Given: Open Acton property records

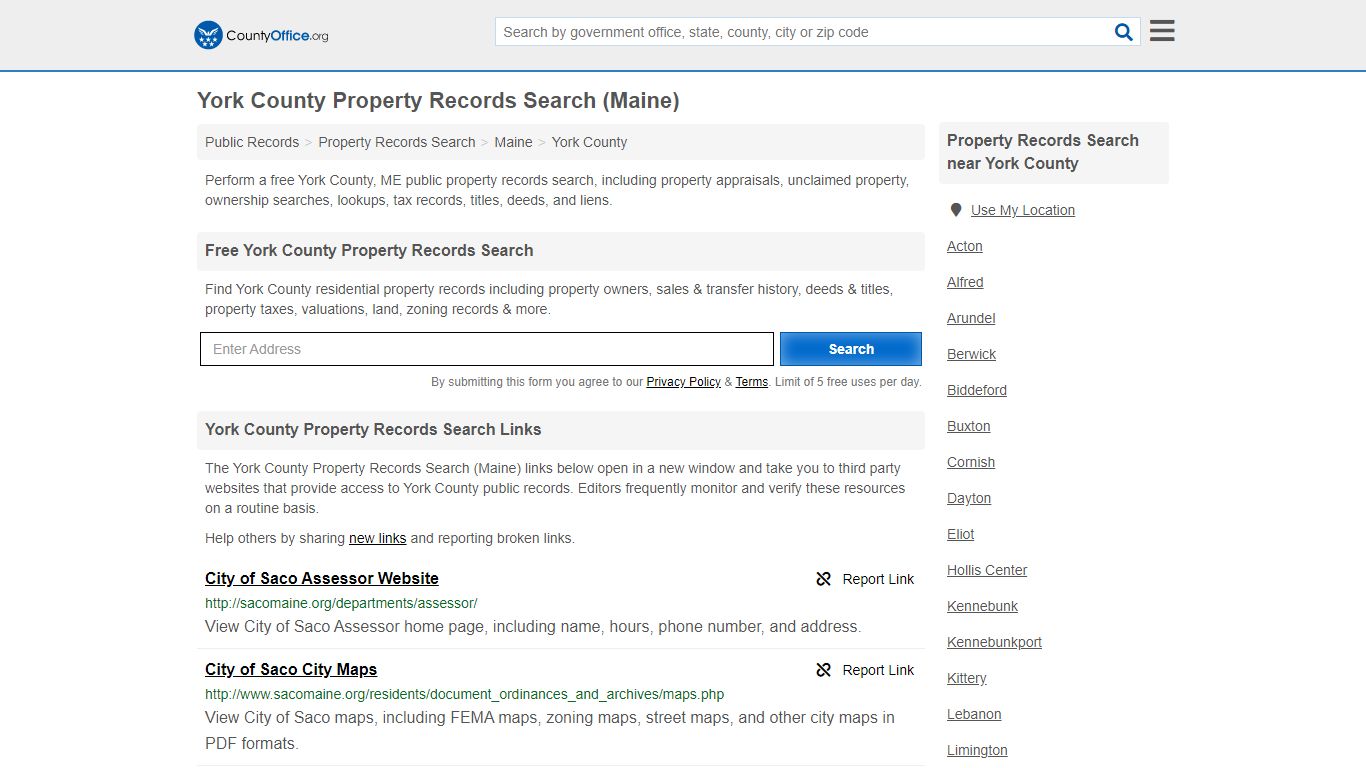Looking at the screenshot, I should pos(965,246).
